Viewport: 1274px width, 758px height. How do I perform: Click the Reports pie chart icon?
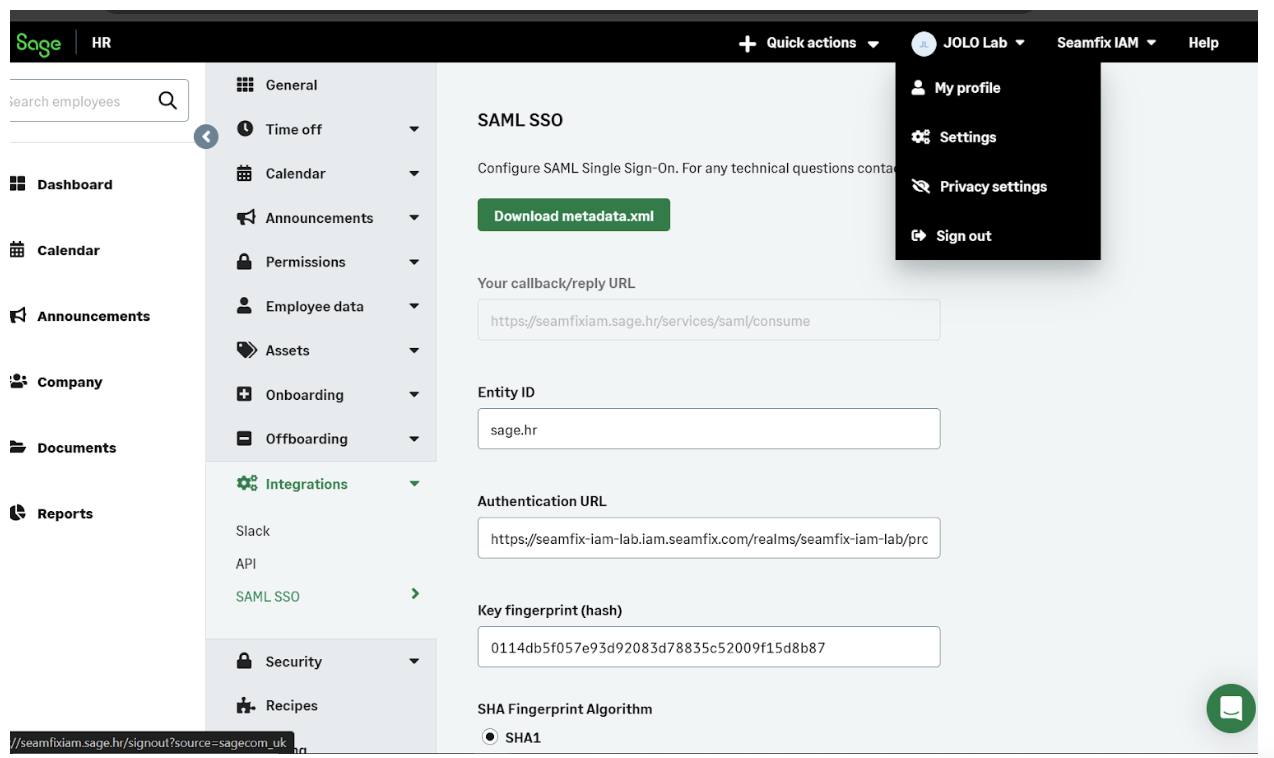pos(17,513)
